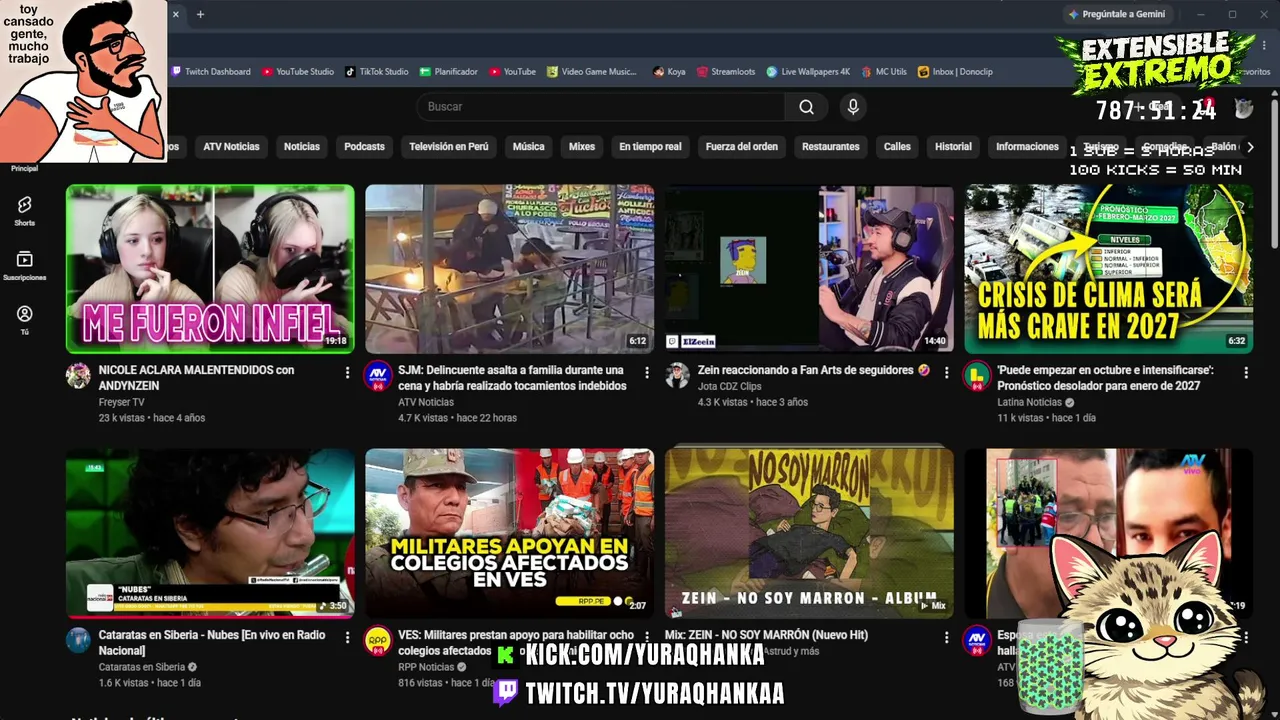Select the Informaciones filter chip
Screen dimensions: 1280x720
[x=1027, y=147]
